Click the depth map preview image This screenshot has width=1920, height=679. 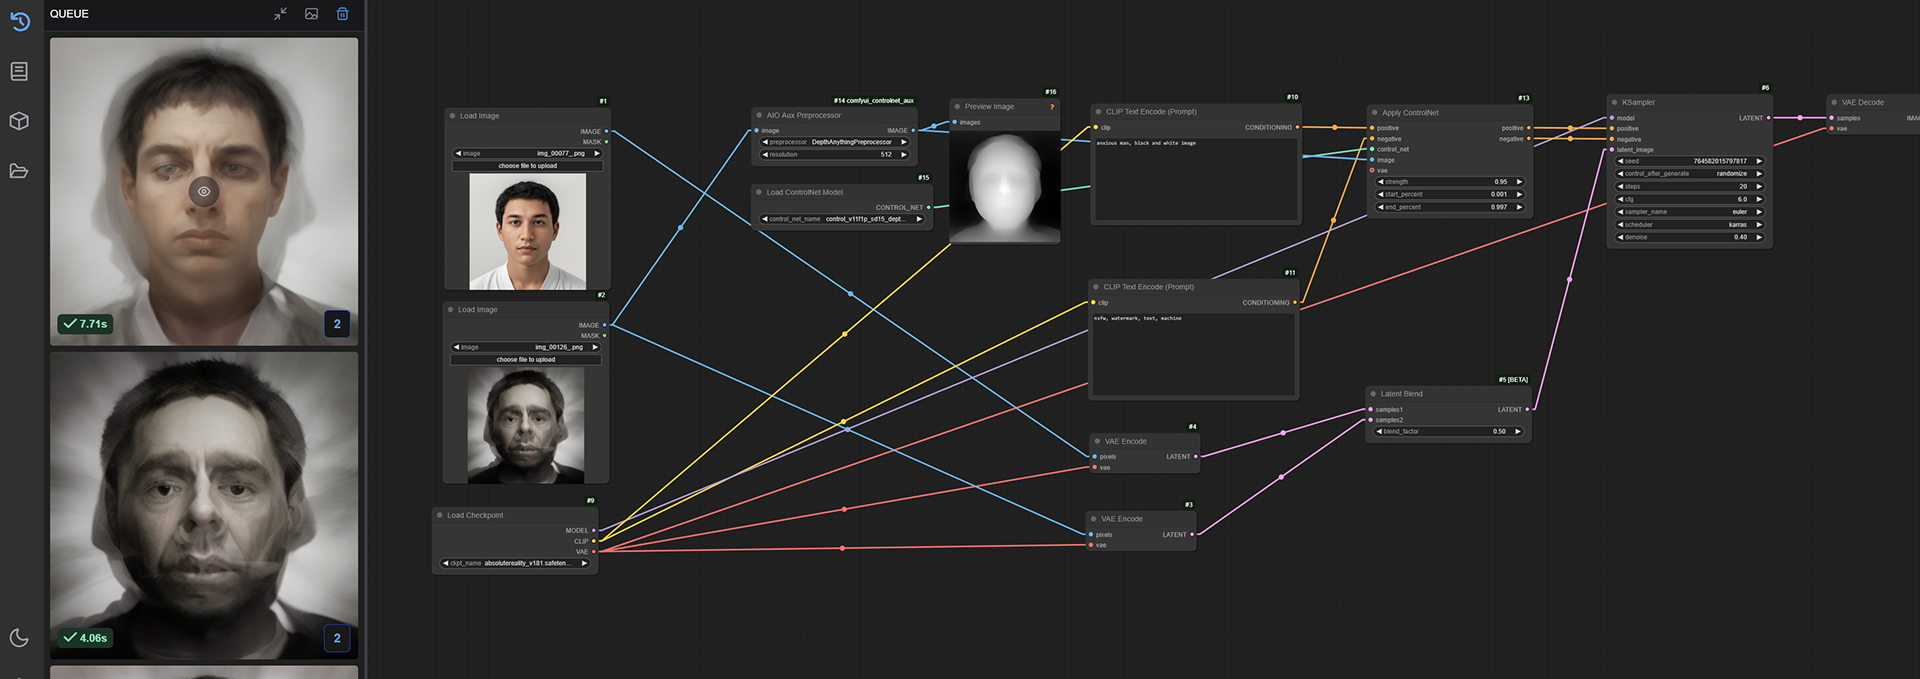[x=1005, y=187]
